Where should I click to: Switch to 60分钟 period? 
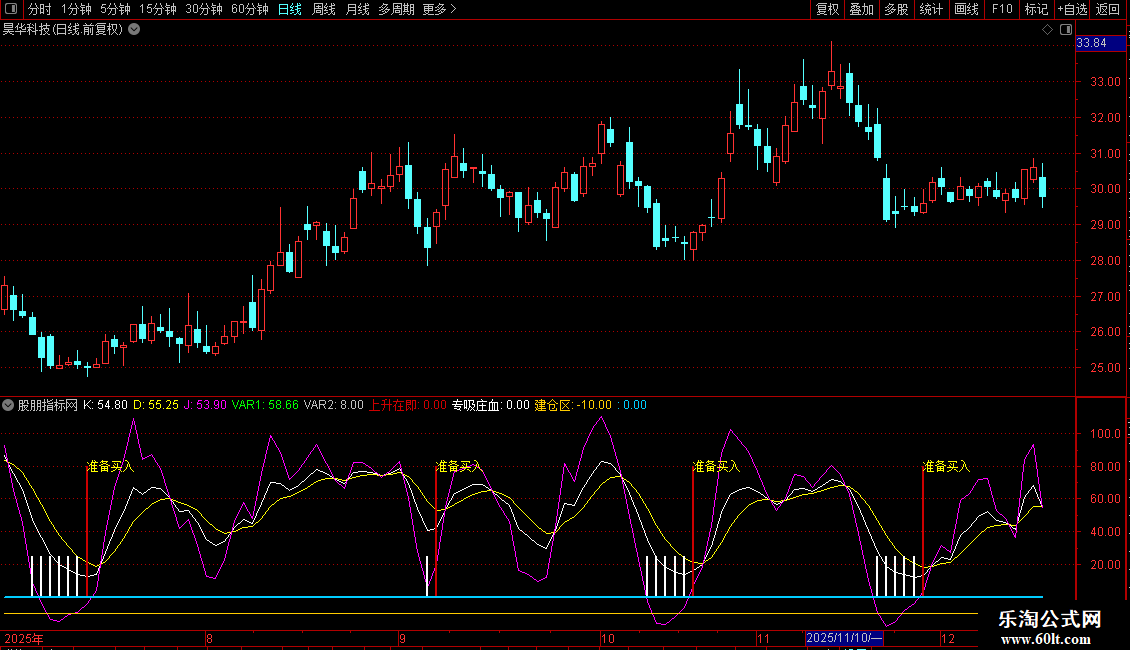[249, 10]
